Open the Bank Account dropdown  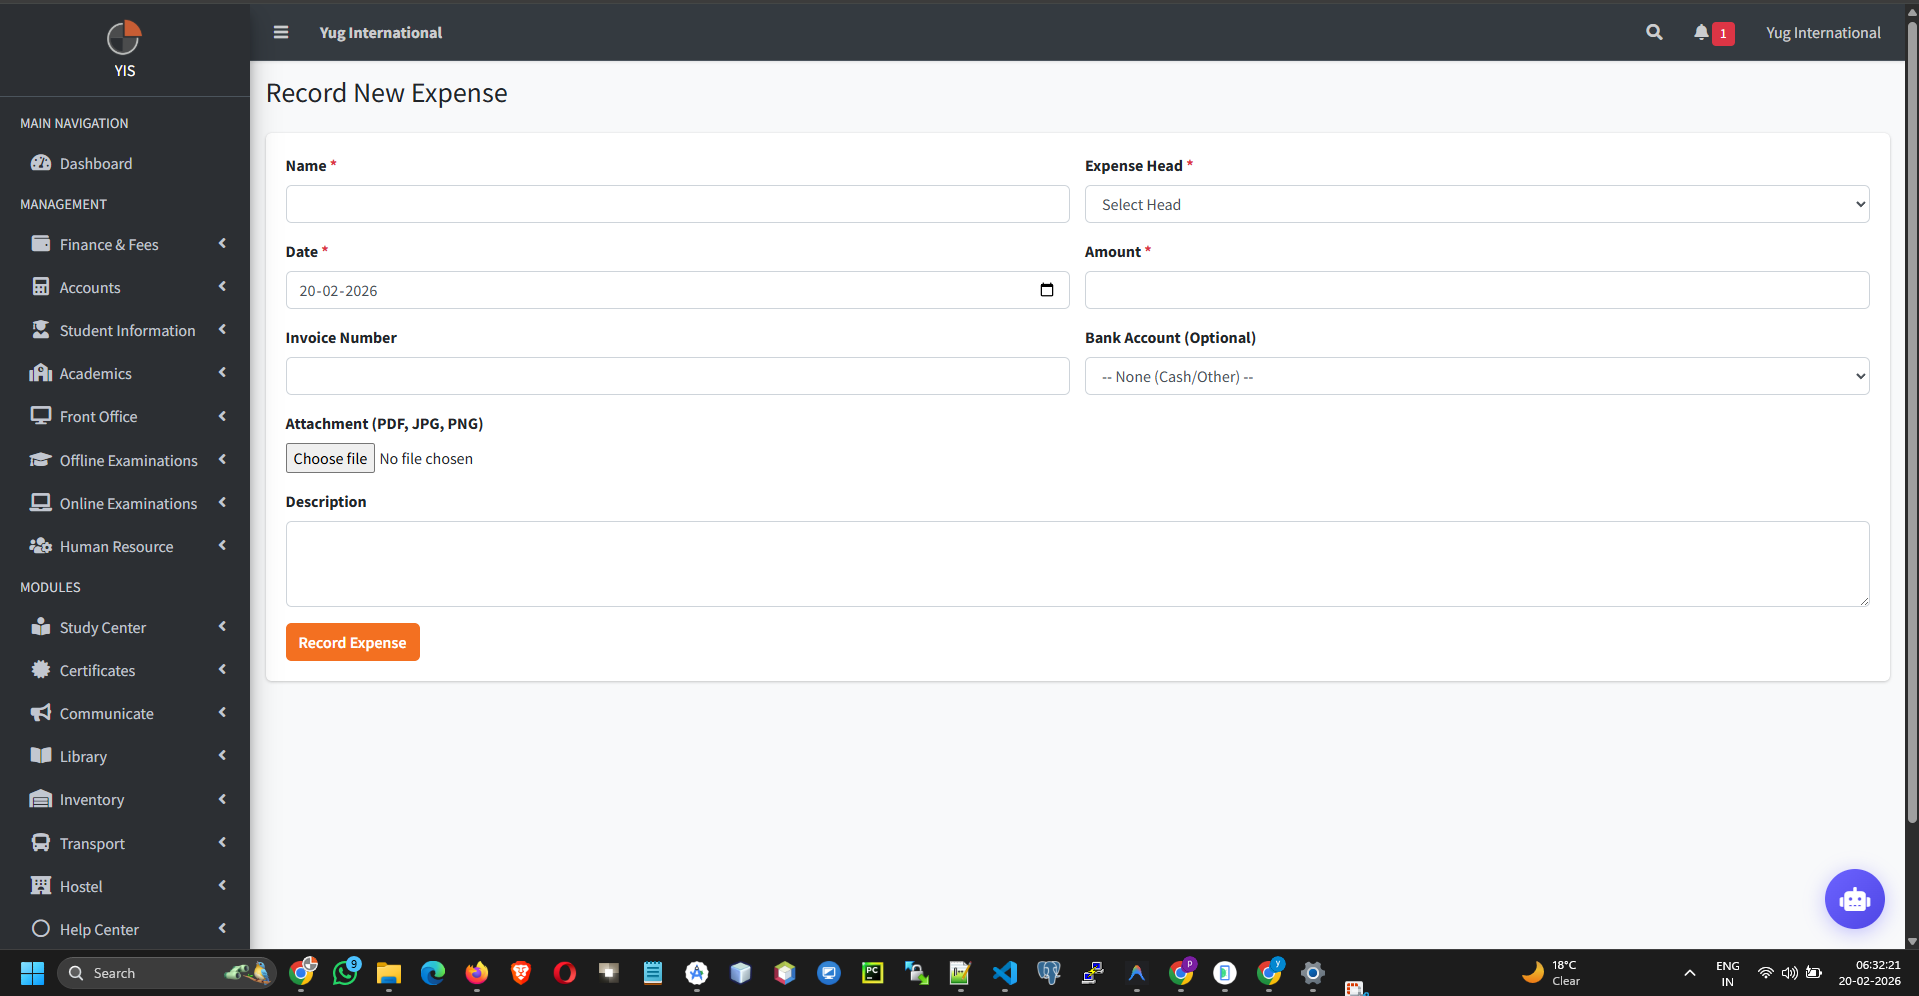point(1476,376)
